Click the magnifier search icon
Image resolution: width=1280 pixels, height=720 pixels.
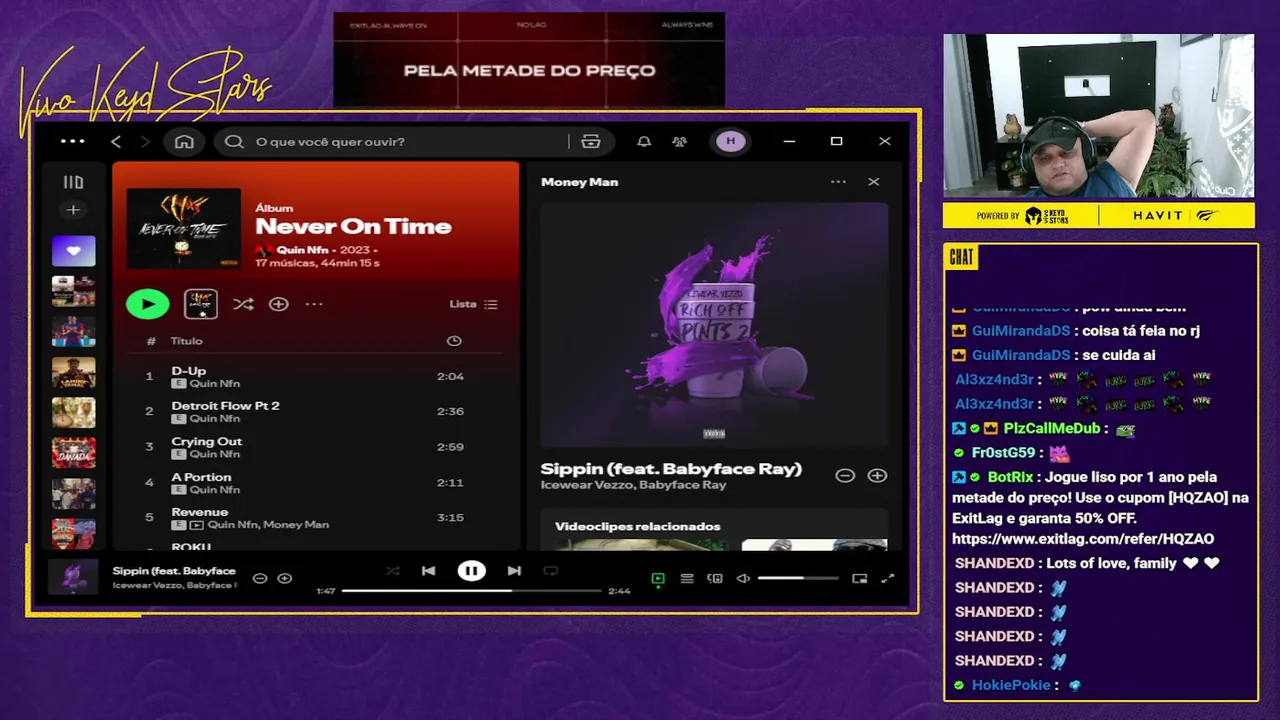(x=234, y=142)
